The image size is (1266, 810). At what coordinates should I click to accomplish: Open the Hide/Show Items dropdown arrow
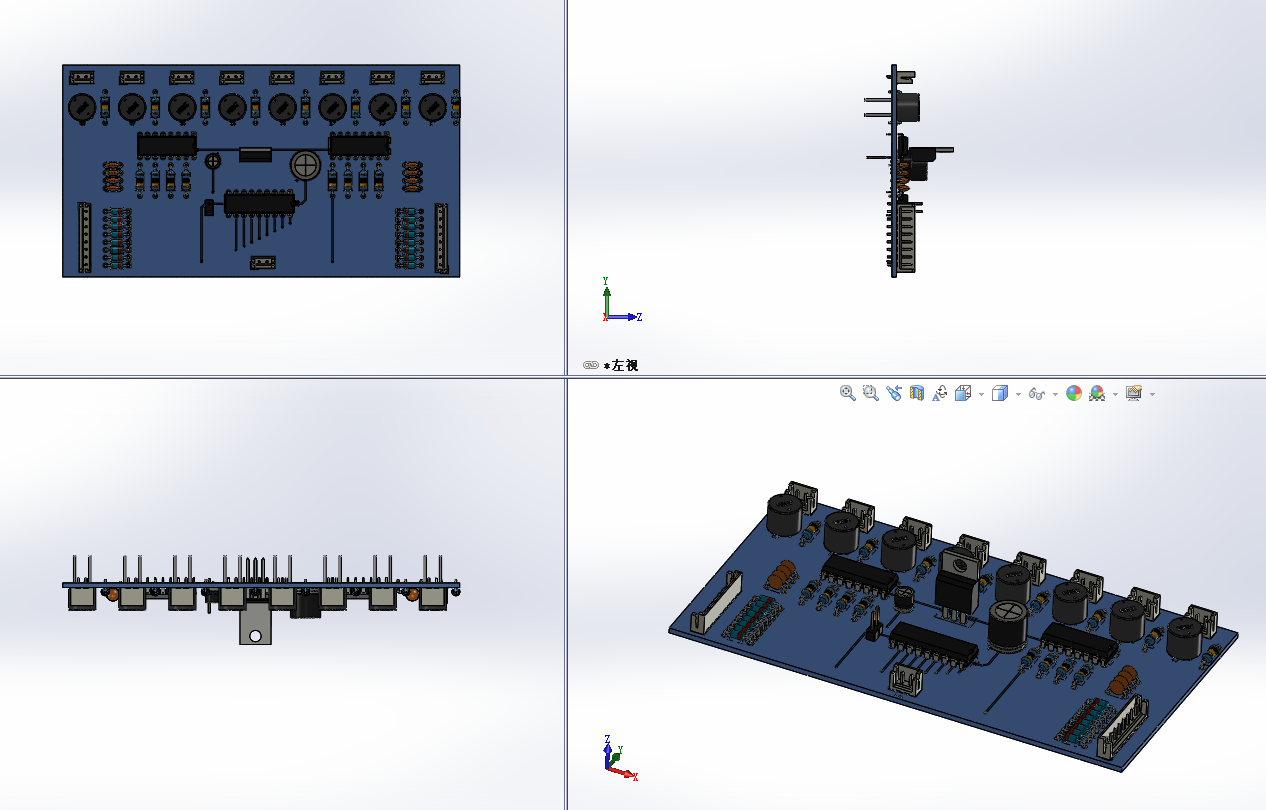coord(1055,395)
